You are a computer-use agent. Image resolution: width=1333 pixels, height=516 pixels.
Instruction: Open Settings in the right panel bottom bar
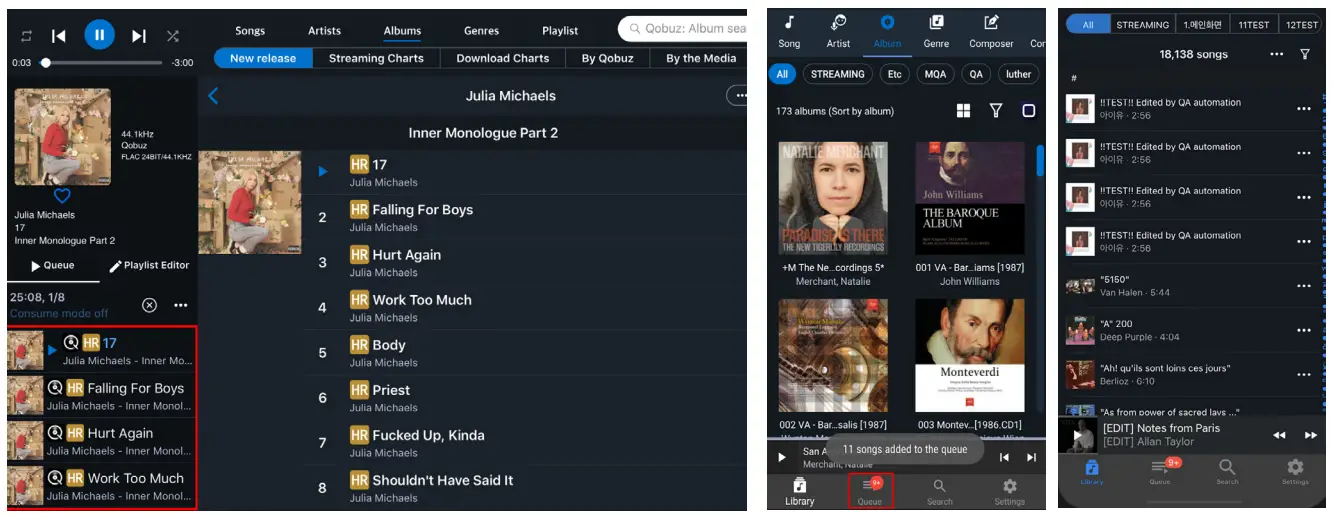(x=1295, y=472)
